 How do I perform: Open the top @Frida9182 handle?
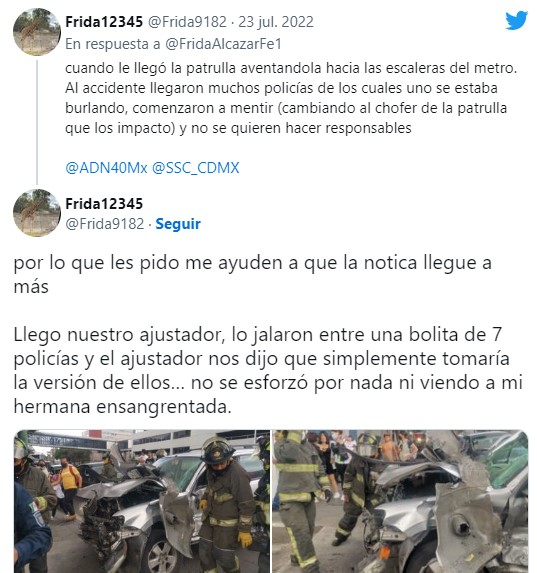(187, 22)
